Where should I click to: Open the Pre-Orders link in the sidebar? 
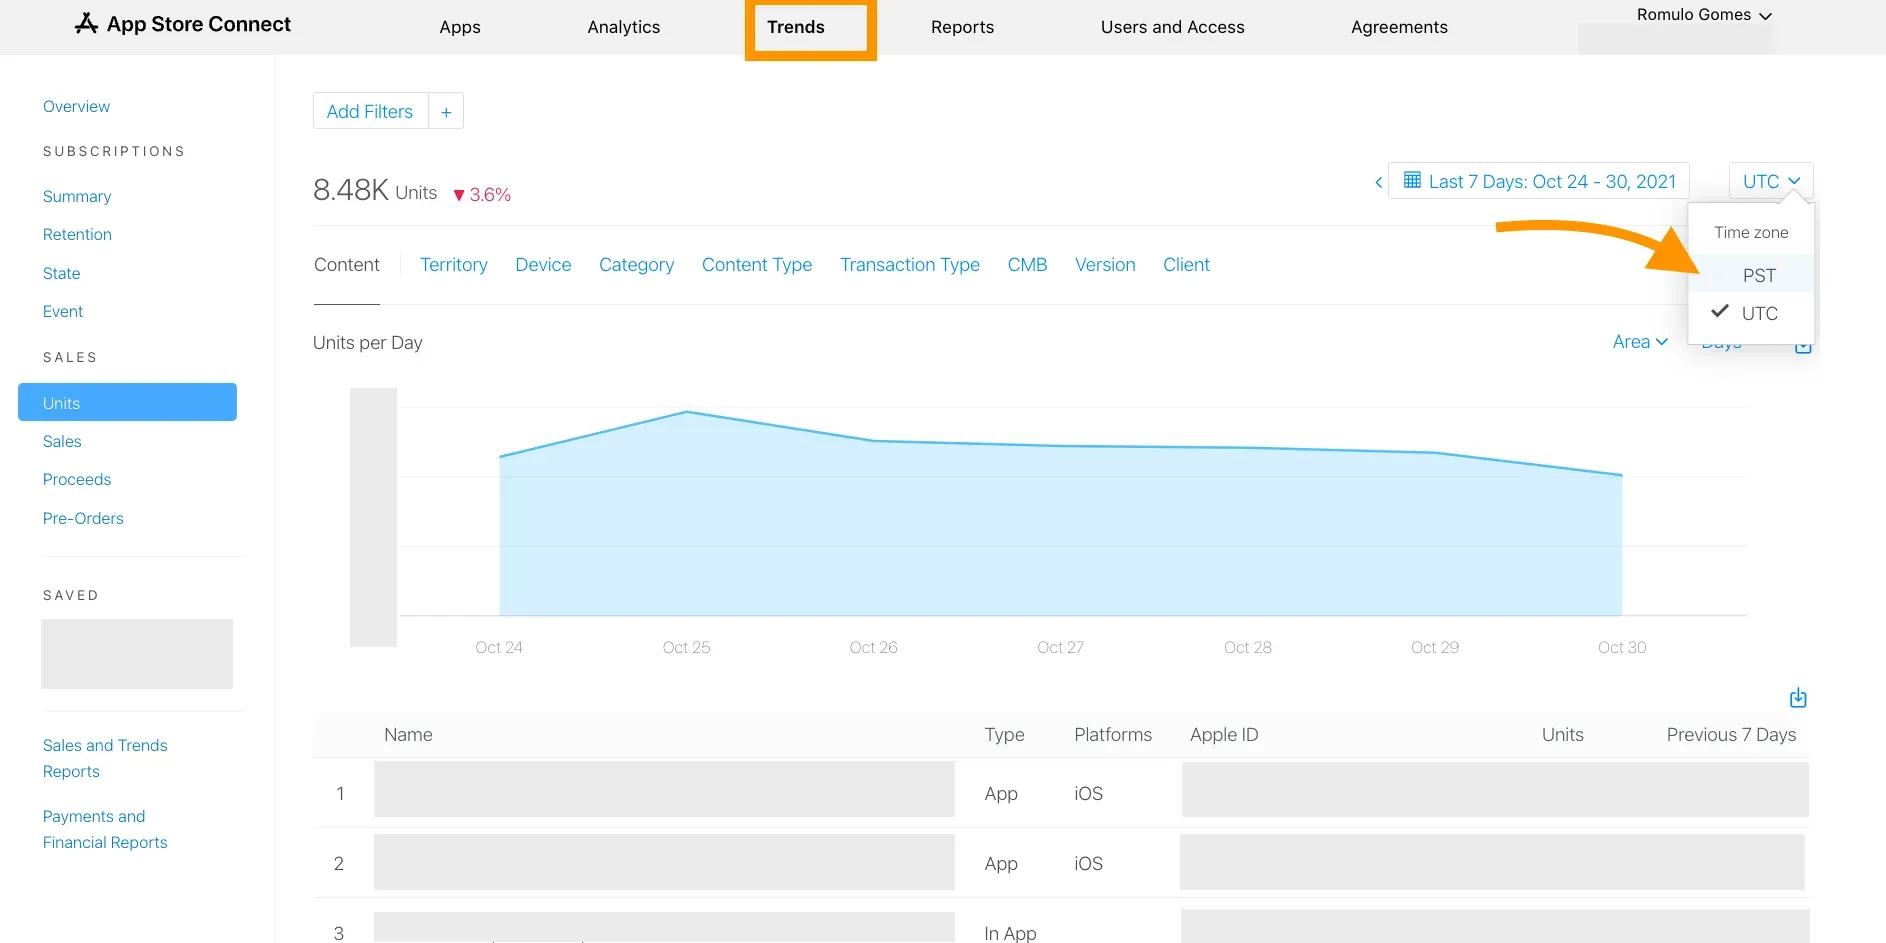click(x=83, y=518)
